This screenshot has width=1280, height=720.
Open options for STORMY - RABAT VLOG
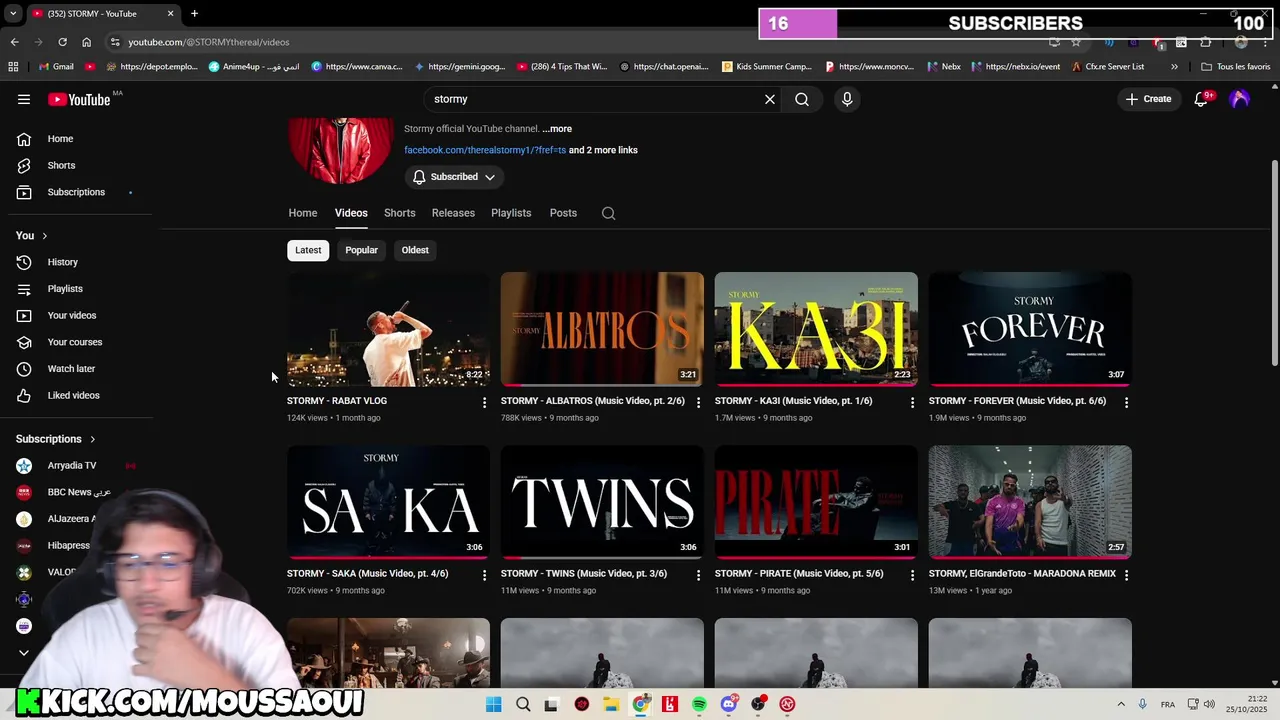click(484, 402)
